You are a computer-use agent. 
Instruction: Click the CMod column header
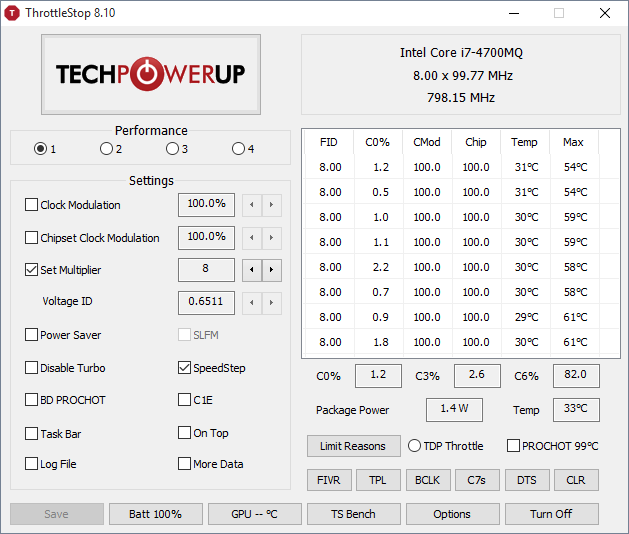(x=427, y=142)
